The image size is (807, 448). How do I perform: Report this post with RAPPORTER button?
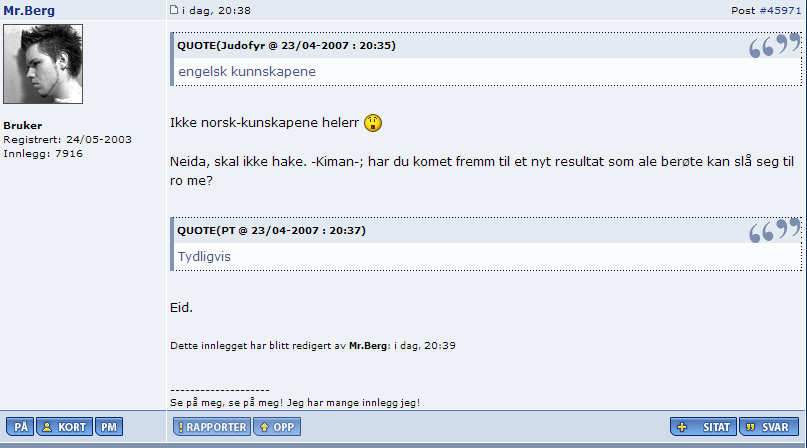pyautogui.click(x=212, y=427)
